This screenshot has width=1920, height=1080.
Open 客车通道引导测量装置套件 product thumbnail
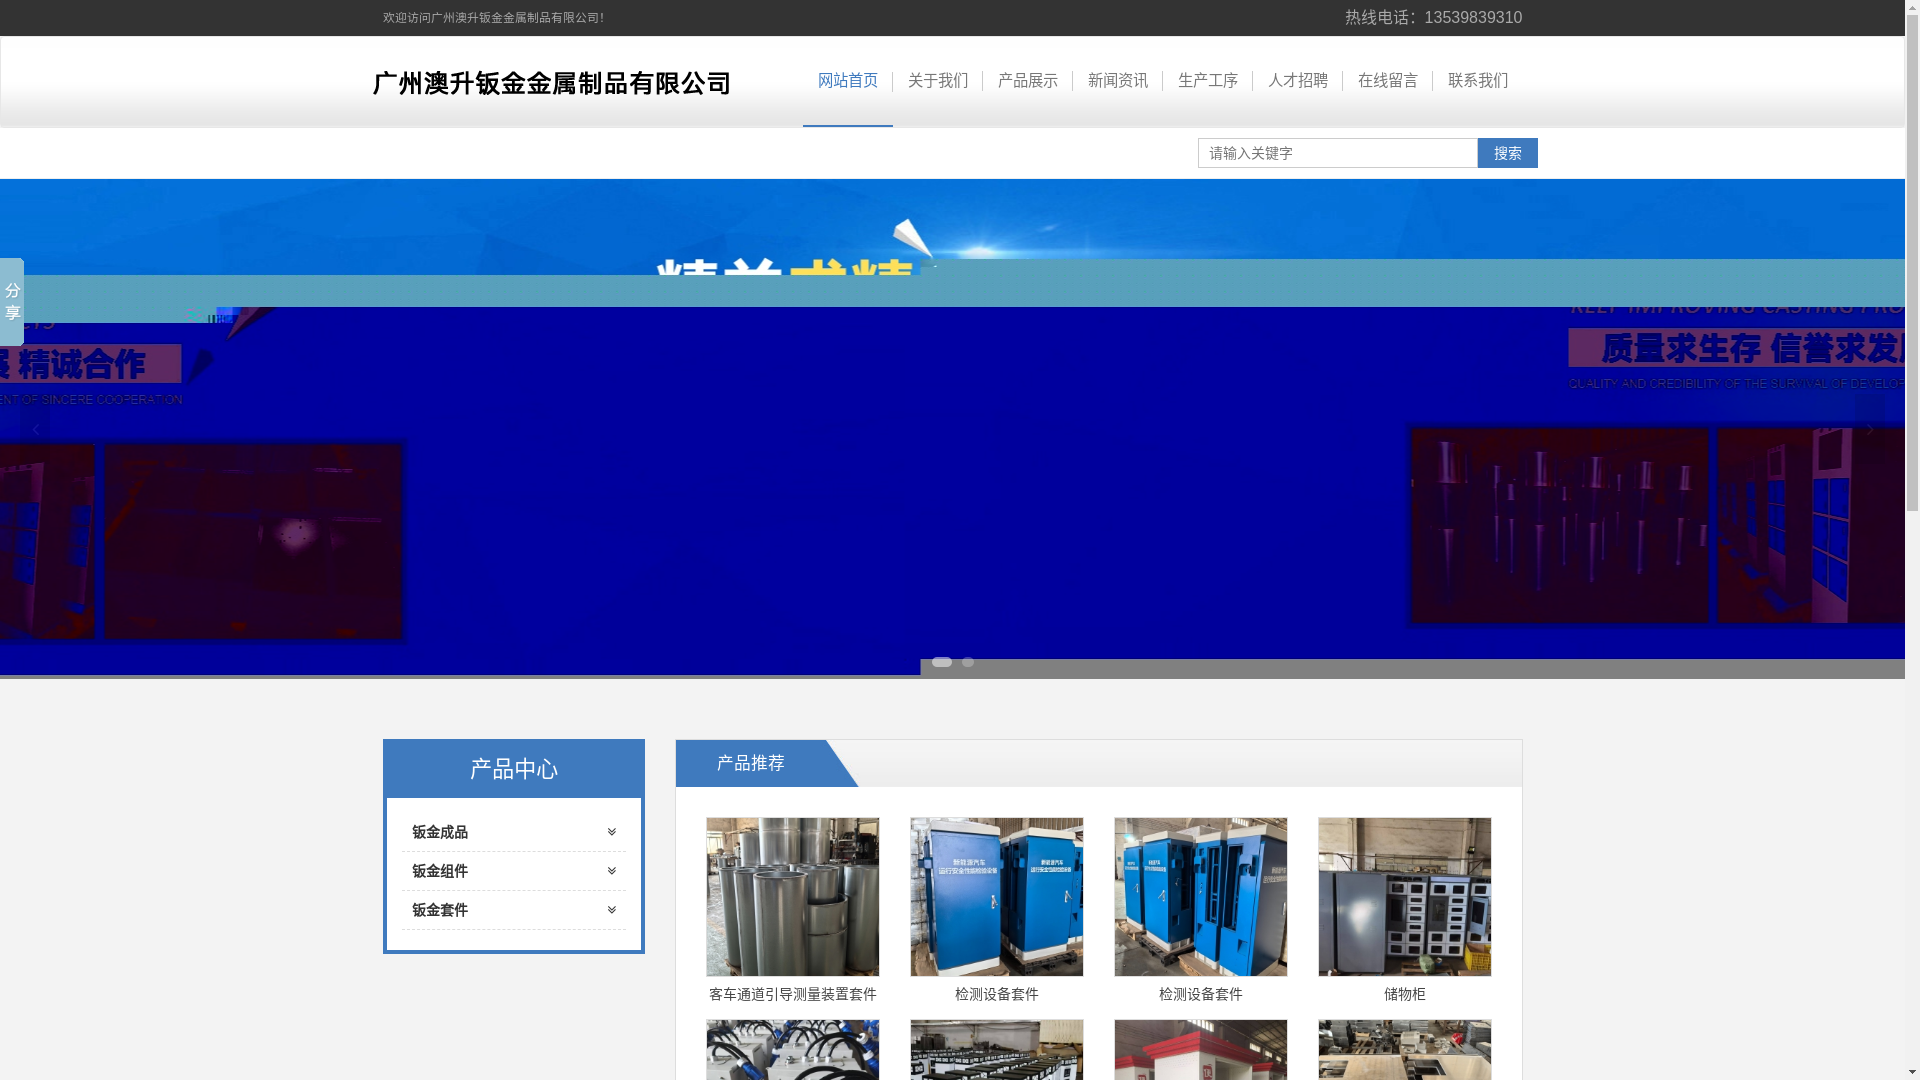point(792,897)
